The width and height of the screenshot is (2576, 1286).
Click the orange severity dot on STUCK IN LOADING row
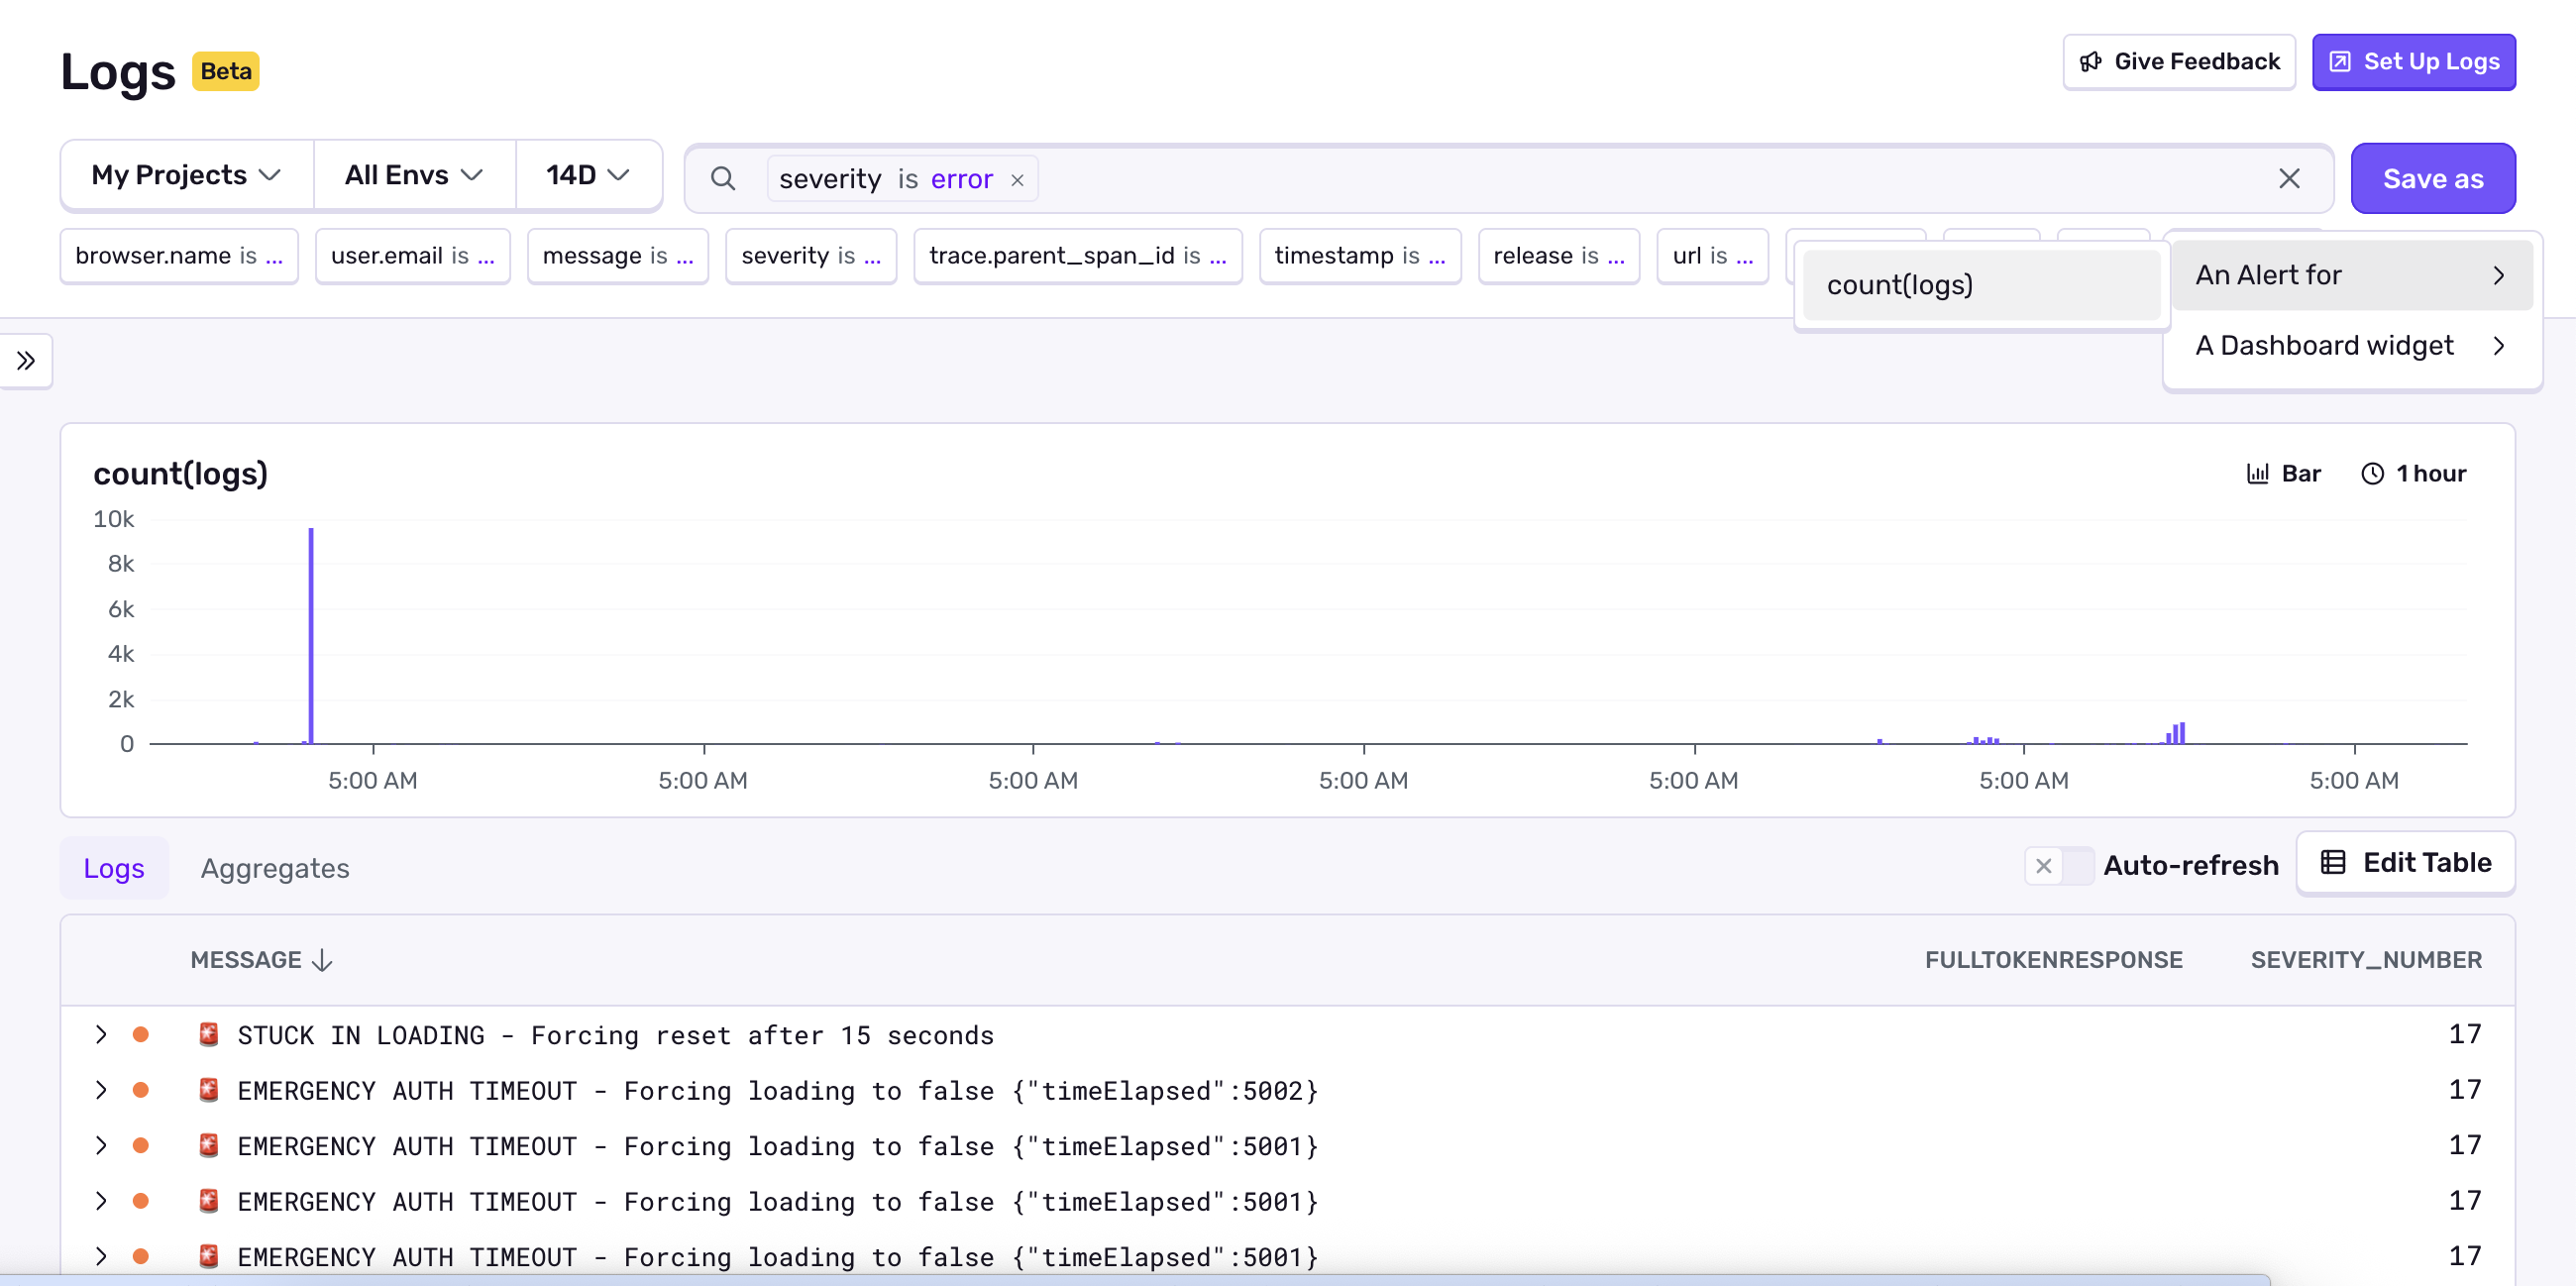click(x=141, y=1035)
